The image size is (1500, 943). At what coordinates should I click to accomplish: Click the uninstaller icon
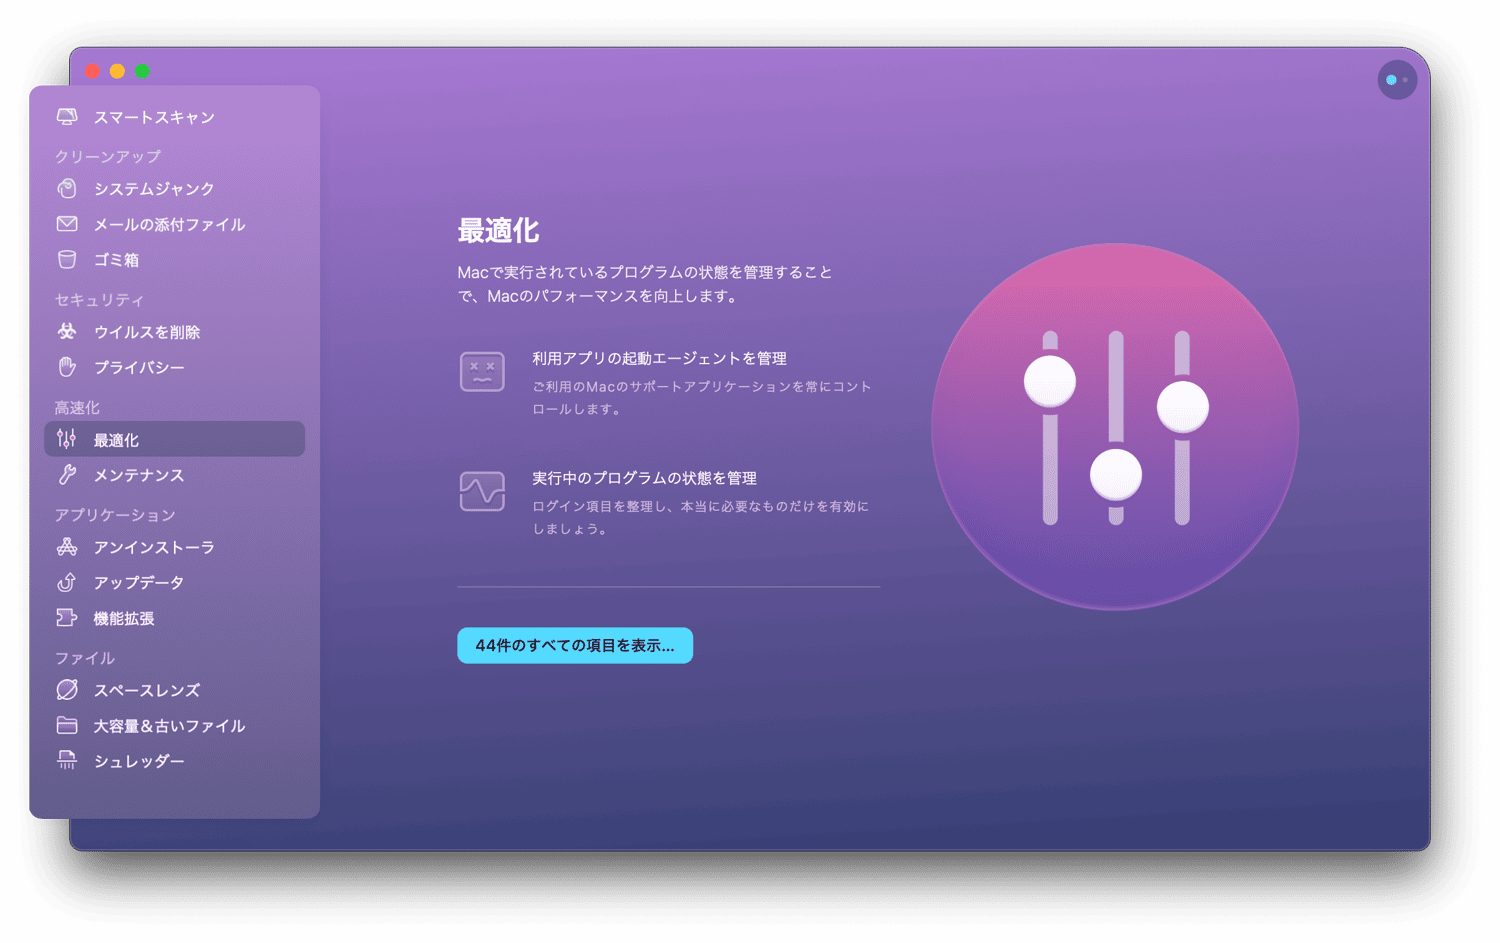click(x=67, y=547)
